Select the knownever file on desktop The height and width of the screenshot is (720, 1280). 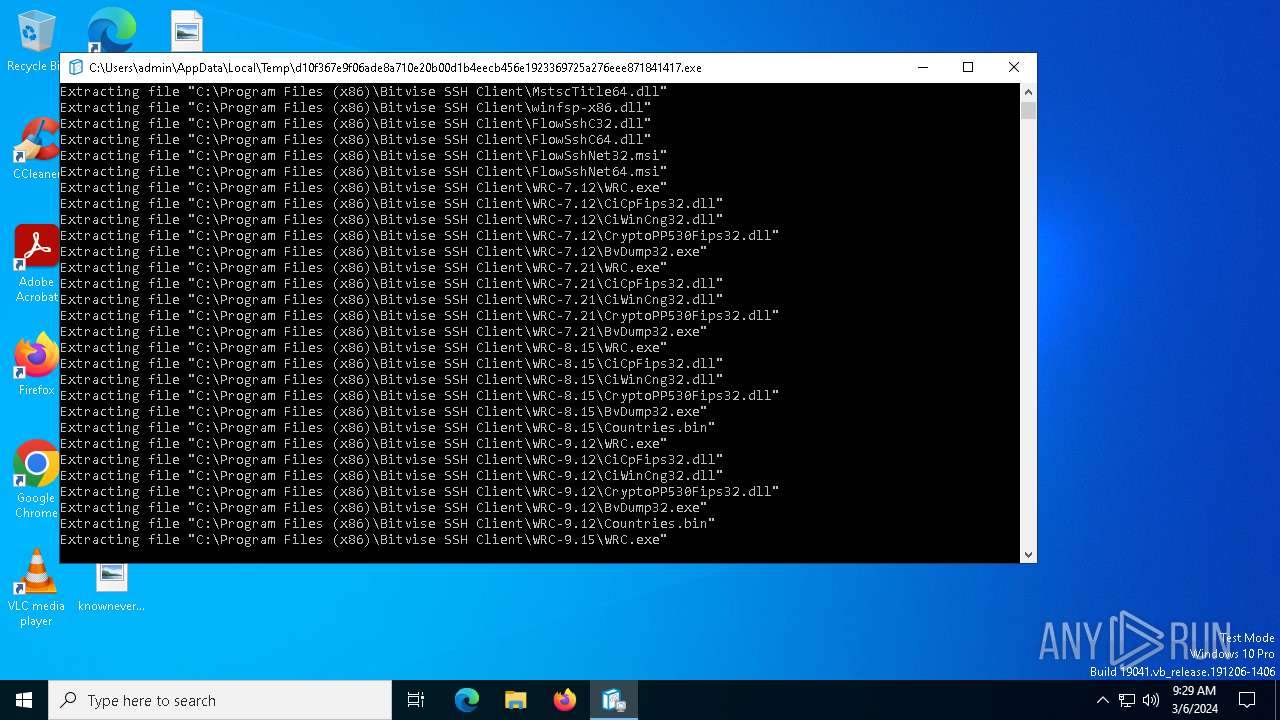(x=111, y=586)
